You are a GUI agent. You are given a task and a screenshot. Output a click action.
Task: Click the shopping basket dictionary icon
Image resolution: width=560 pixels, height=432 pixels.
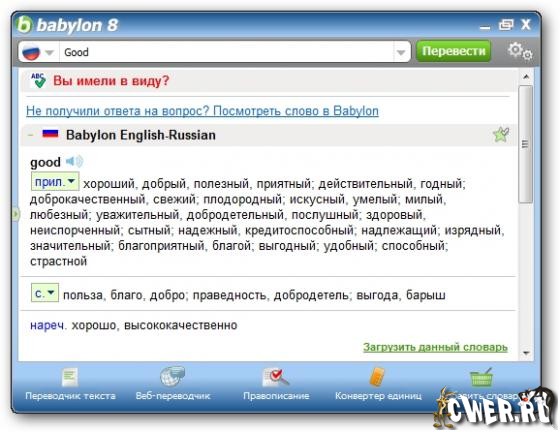tap(481, 378)
